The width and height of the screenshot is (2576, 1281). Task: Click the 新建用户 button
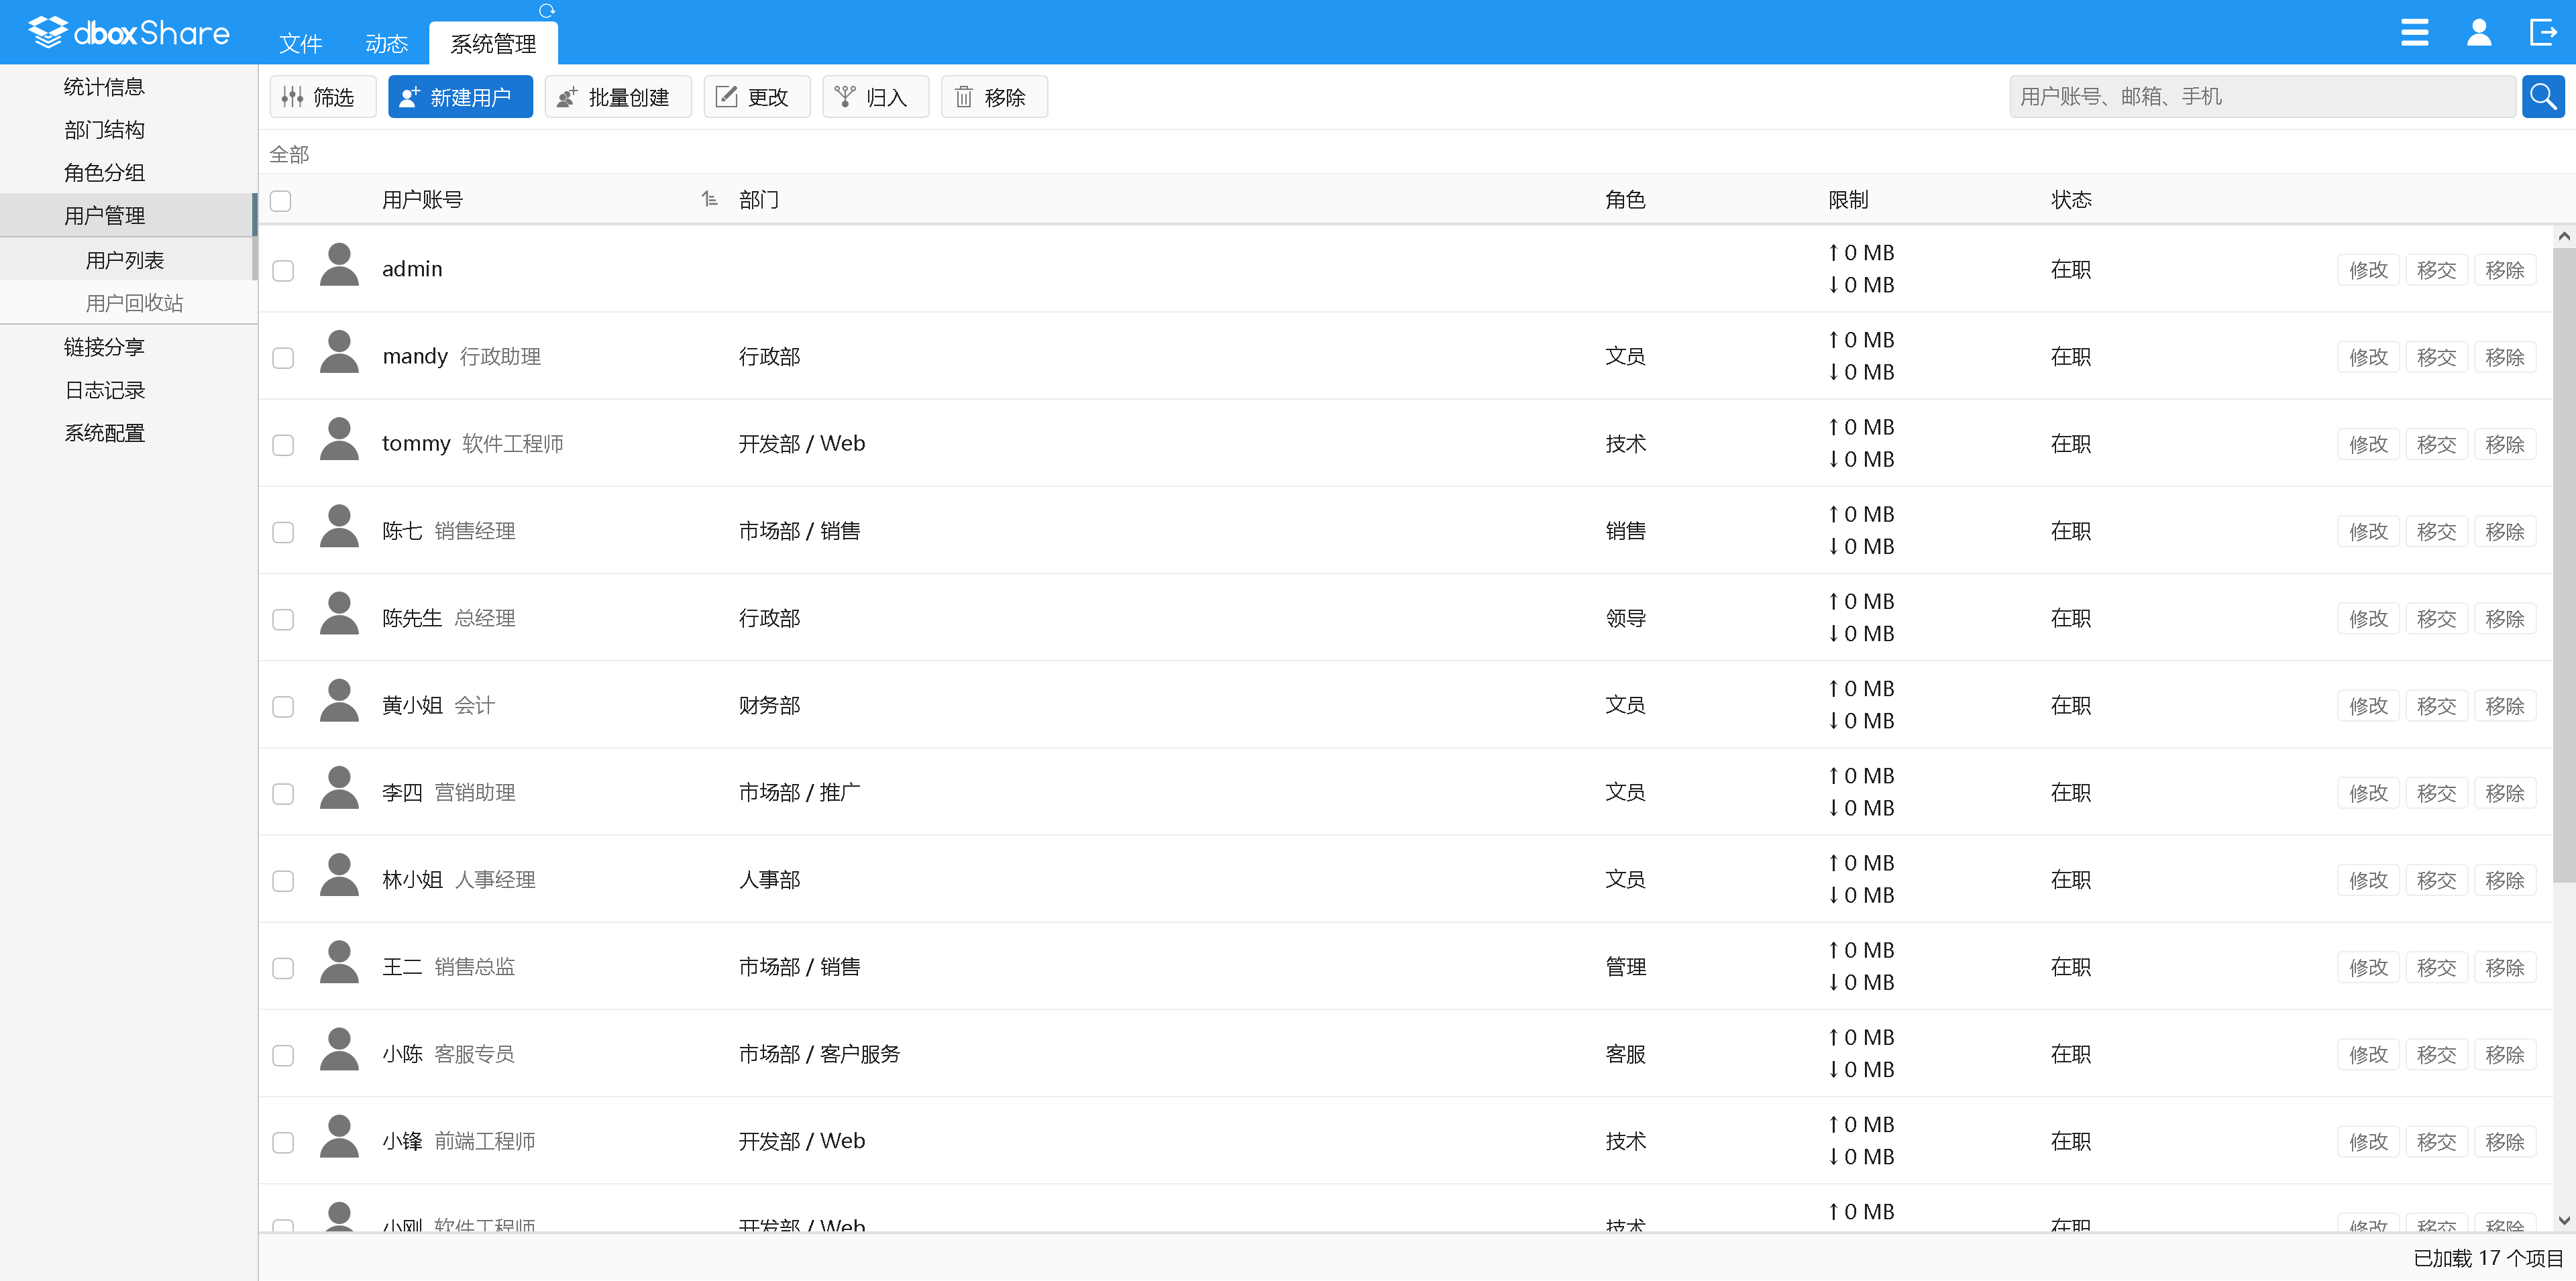[460, 97]
